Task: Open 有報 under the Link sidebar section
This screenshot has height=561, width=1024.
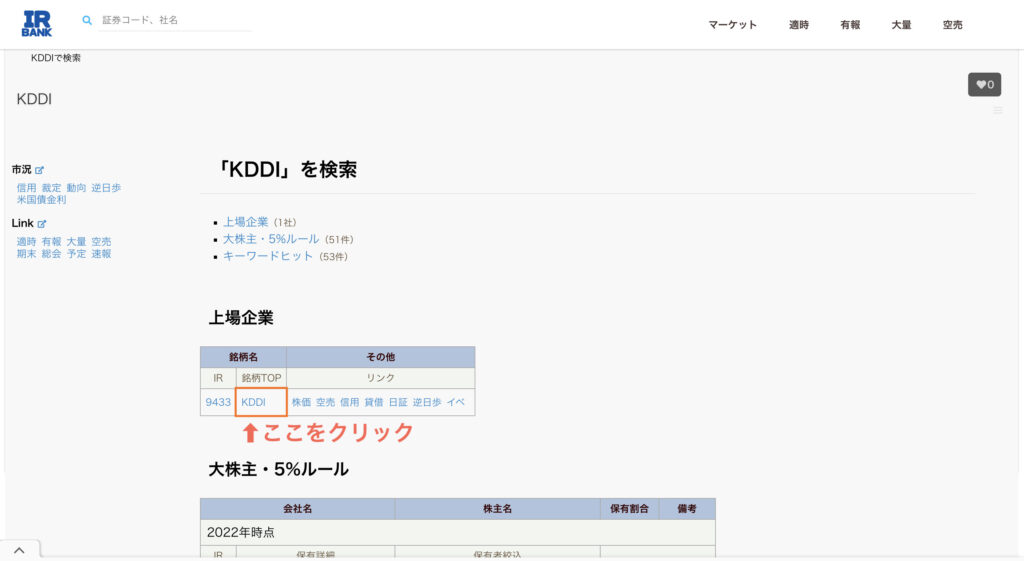Action: pos(51,242)
